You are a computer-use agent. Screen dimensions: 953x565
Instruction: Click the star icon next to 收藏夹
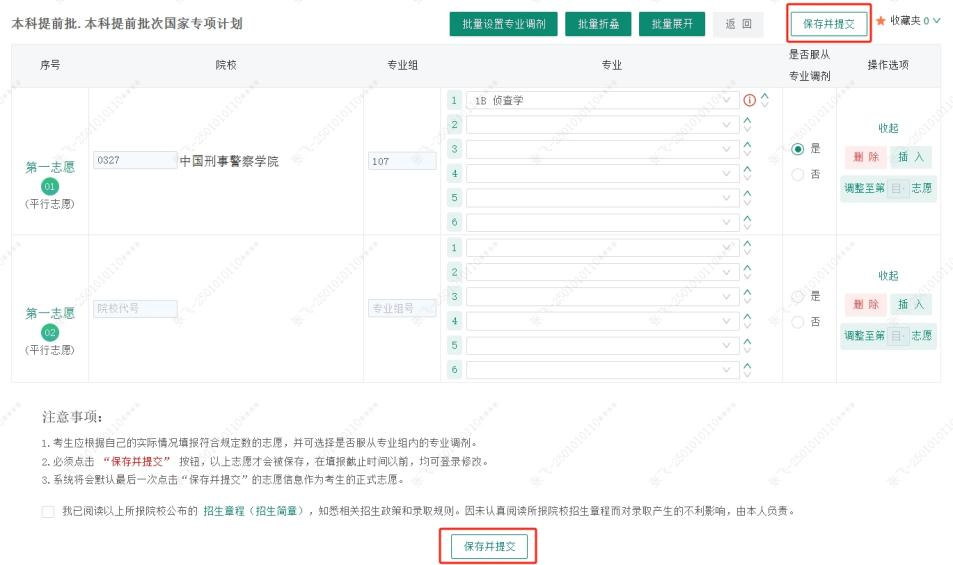coord(880,21)
